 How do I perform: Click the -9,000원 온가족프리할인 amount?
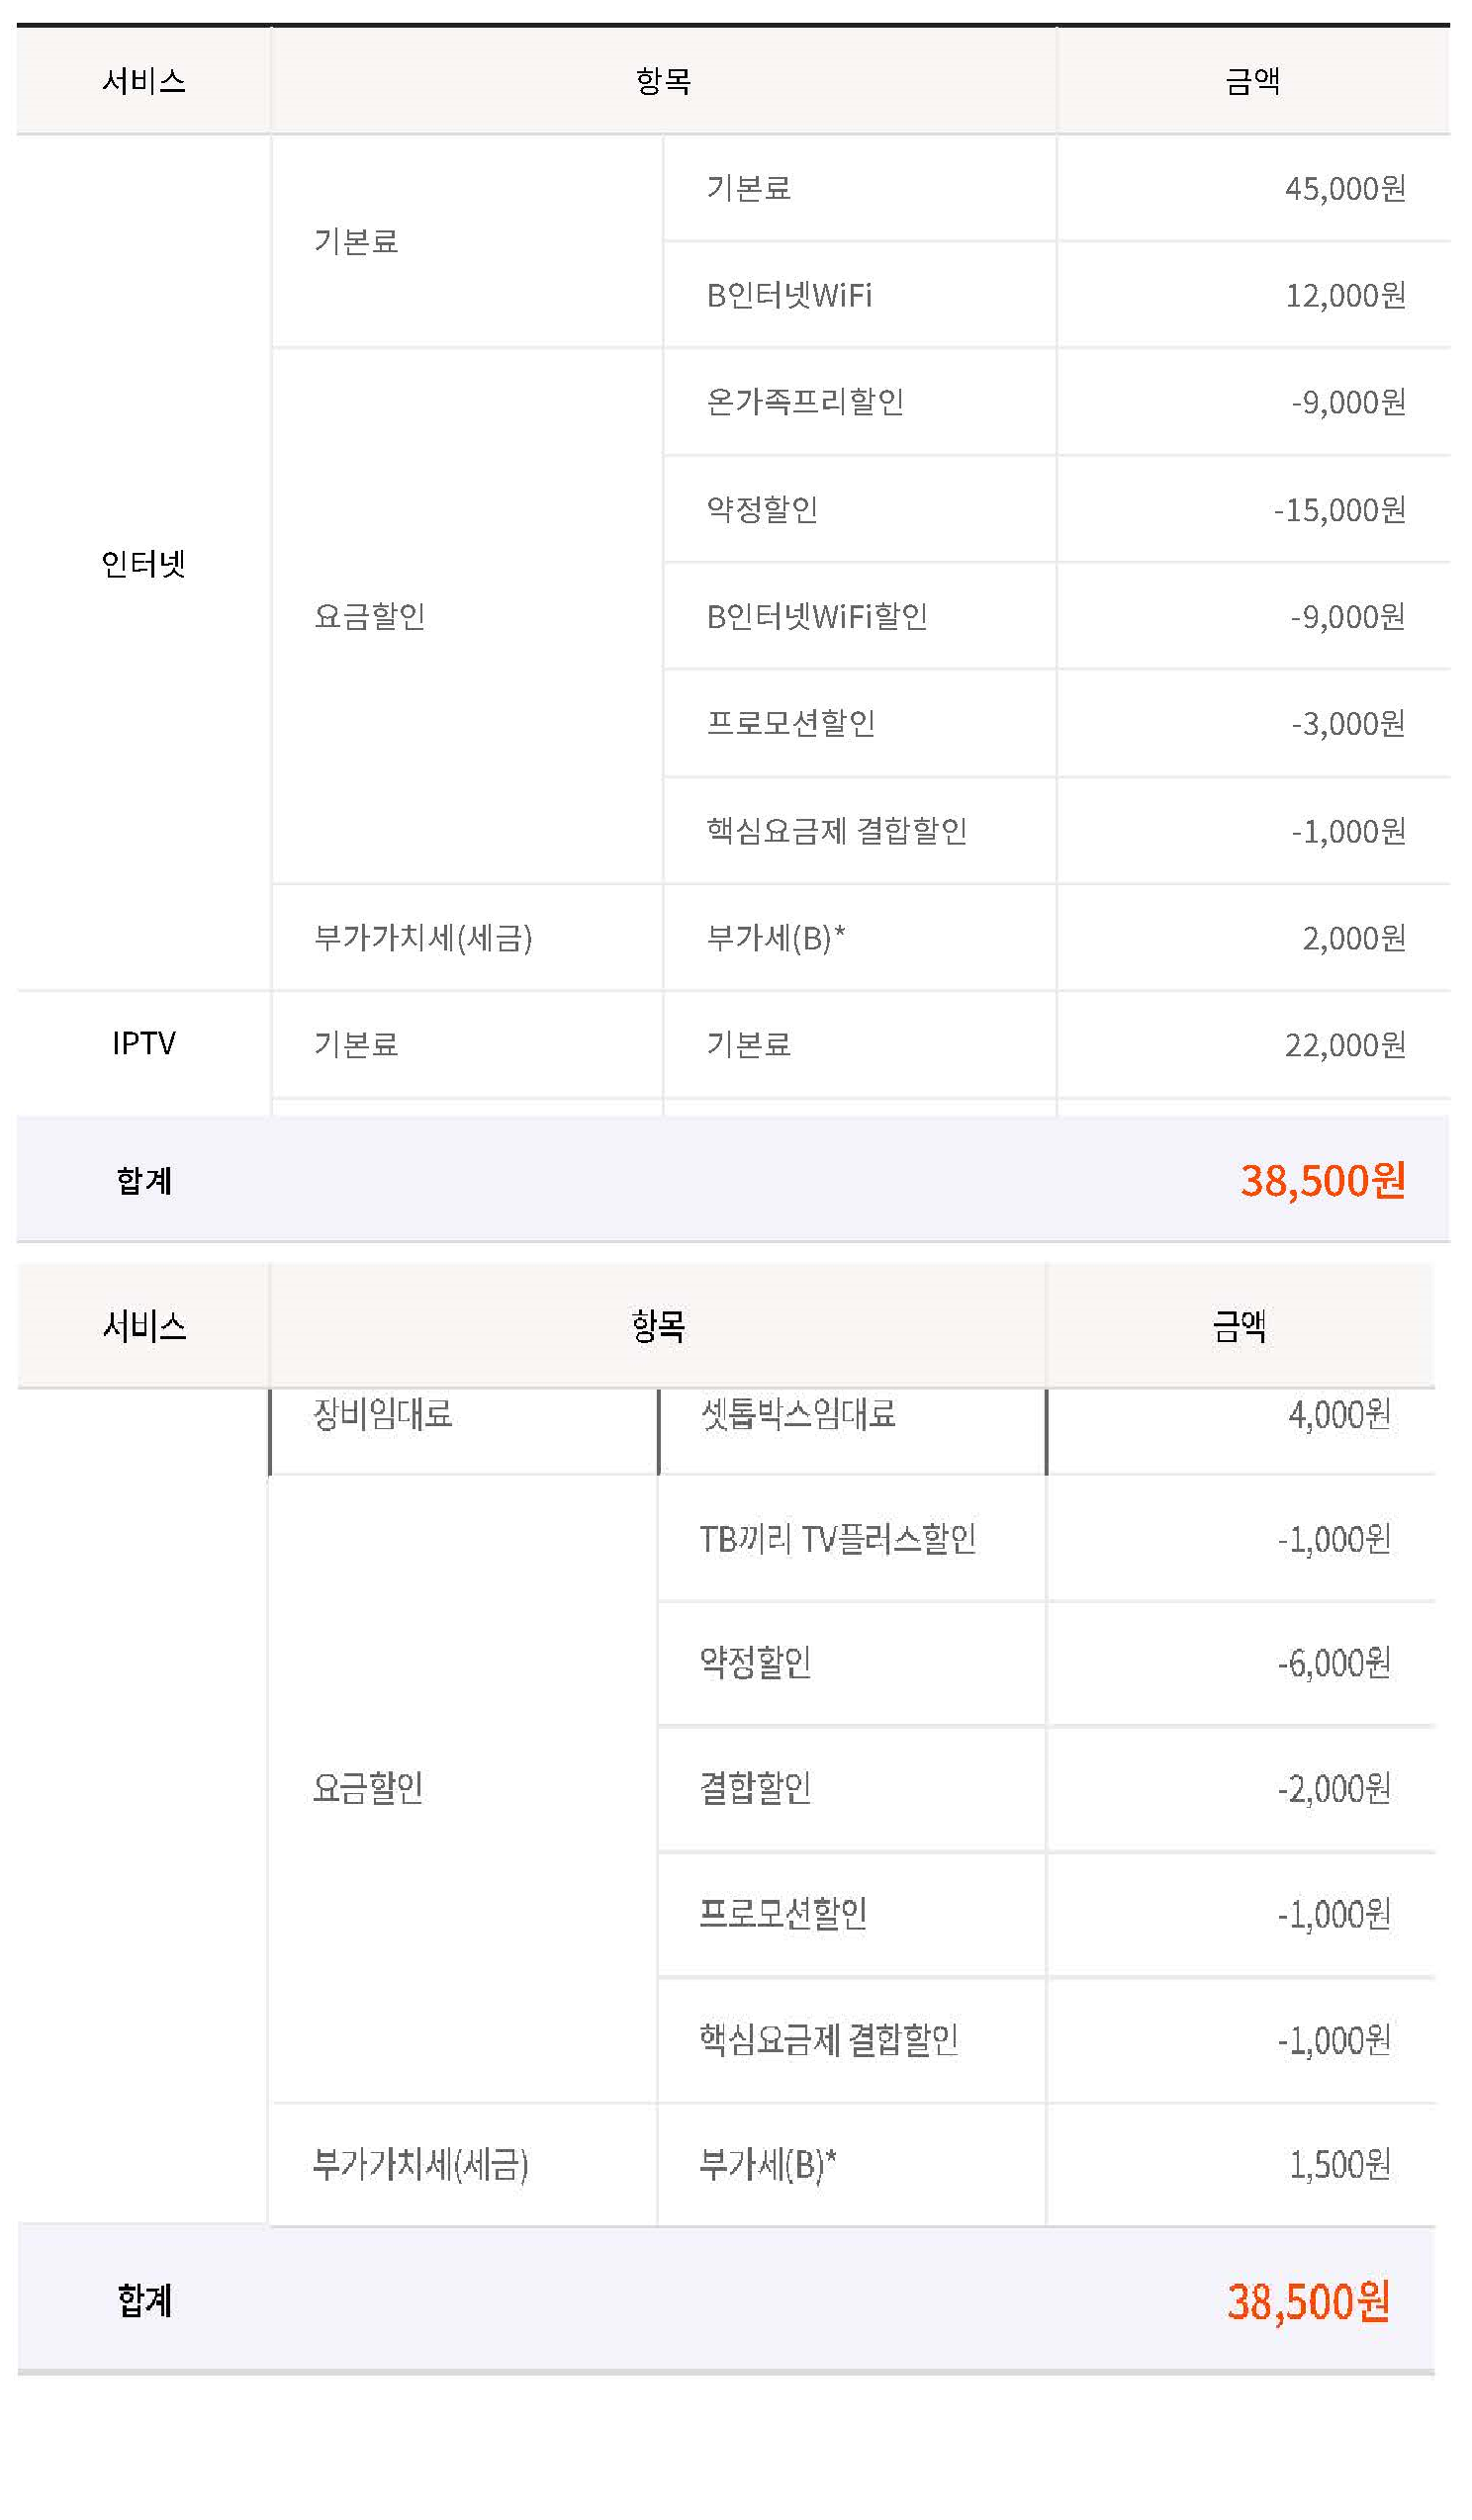click(x=1347, y=402)
